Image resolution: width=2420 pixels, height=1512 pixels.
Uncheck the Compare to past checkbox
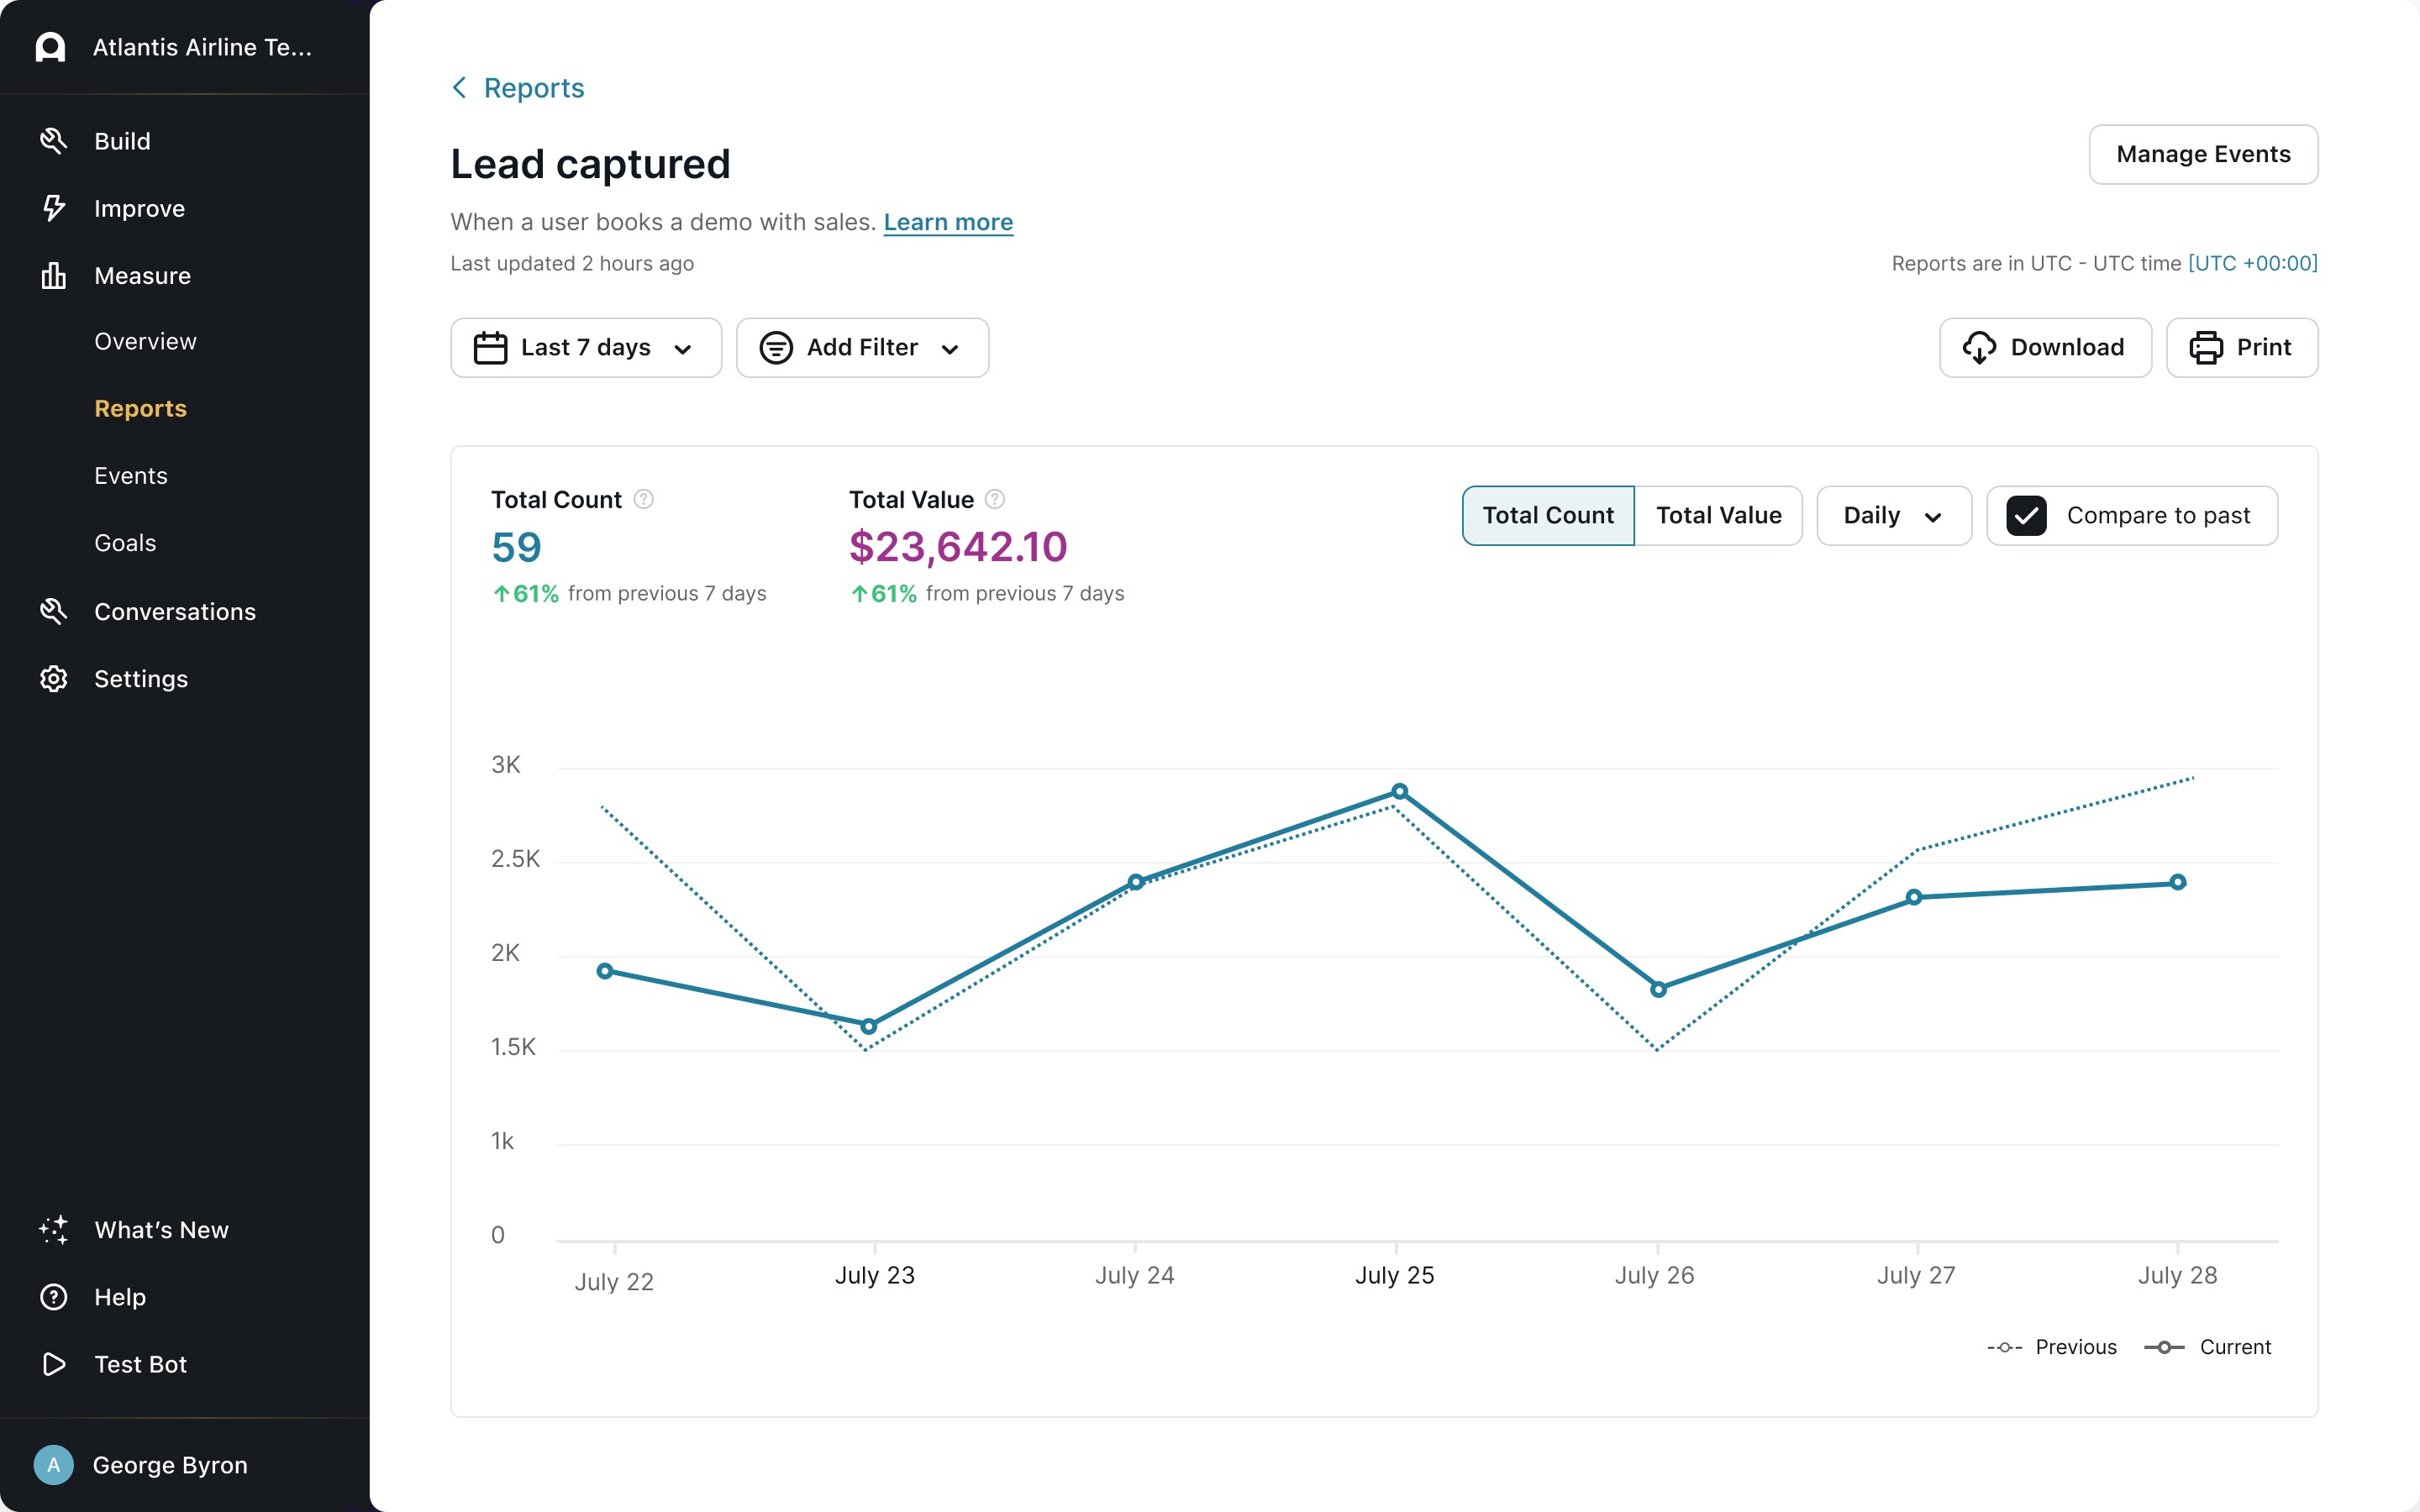point(2026,516)
